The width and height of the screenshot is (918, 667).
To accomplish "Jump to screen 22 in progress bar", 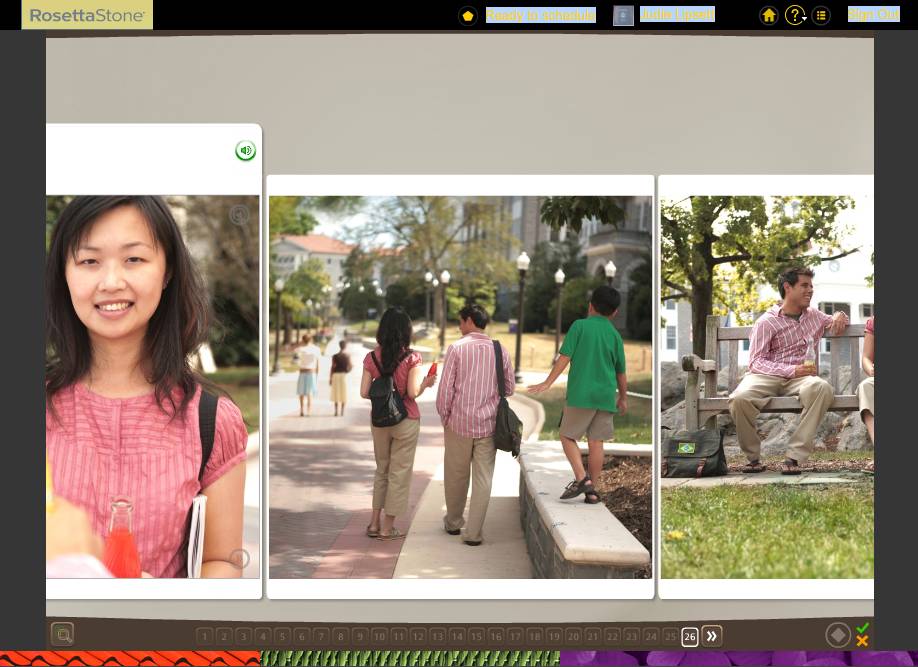I will point(612,636).
